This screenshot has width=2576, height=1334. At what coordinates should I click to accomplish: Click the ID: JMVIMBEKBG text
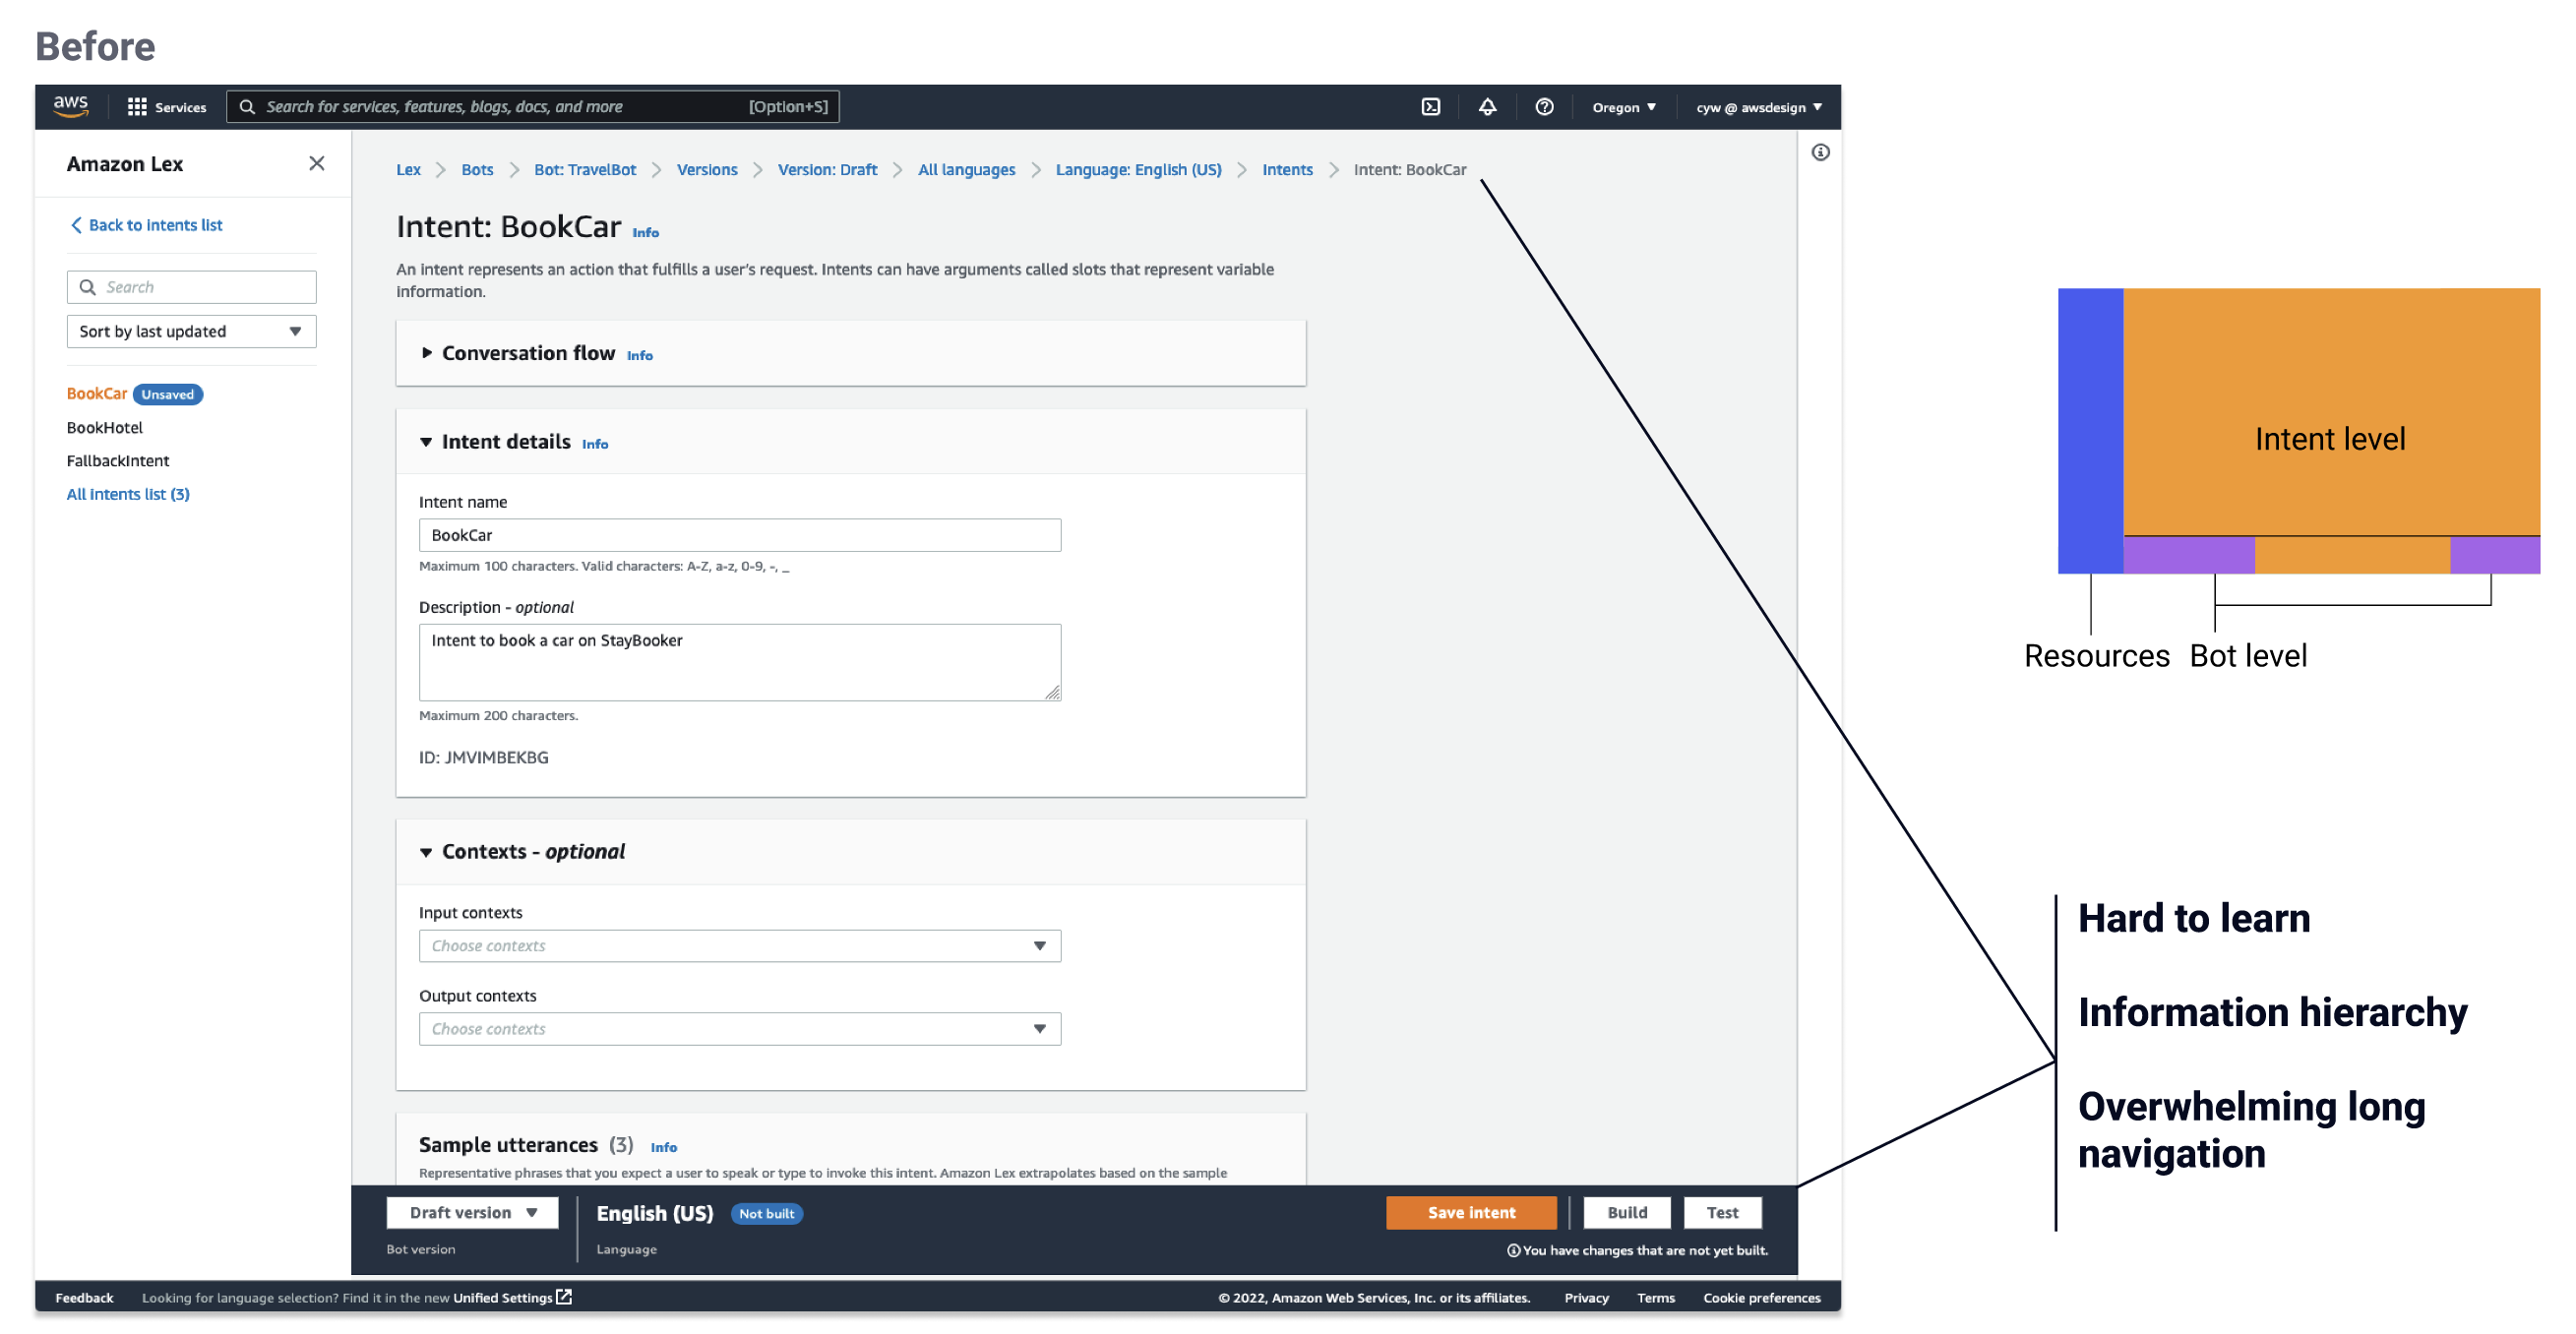[x=484, y=757]
